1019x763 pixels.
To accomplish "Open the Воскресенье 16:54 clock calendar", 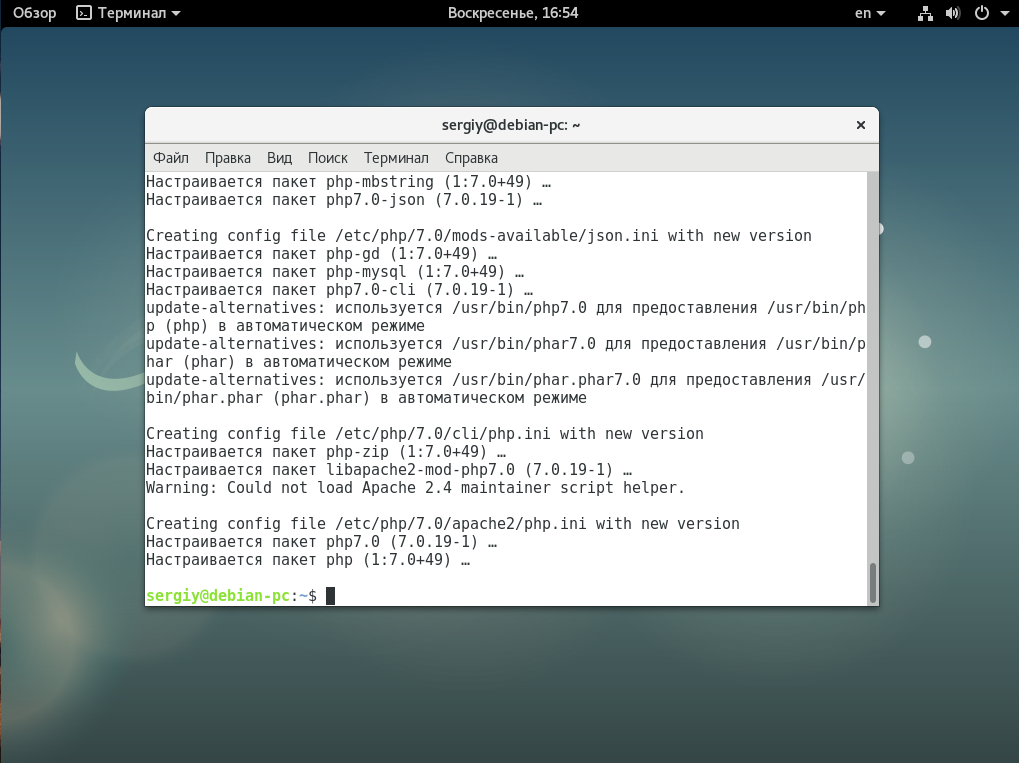I will (513, 13).
